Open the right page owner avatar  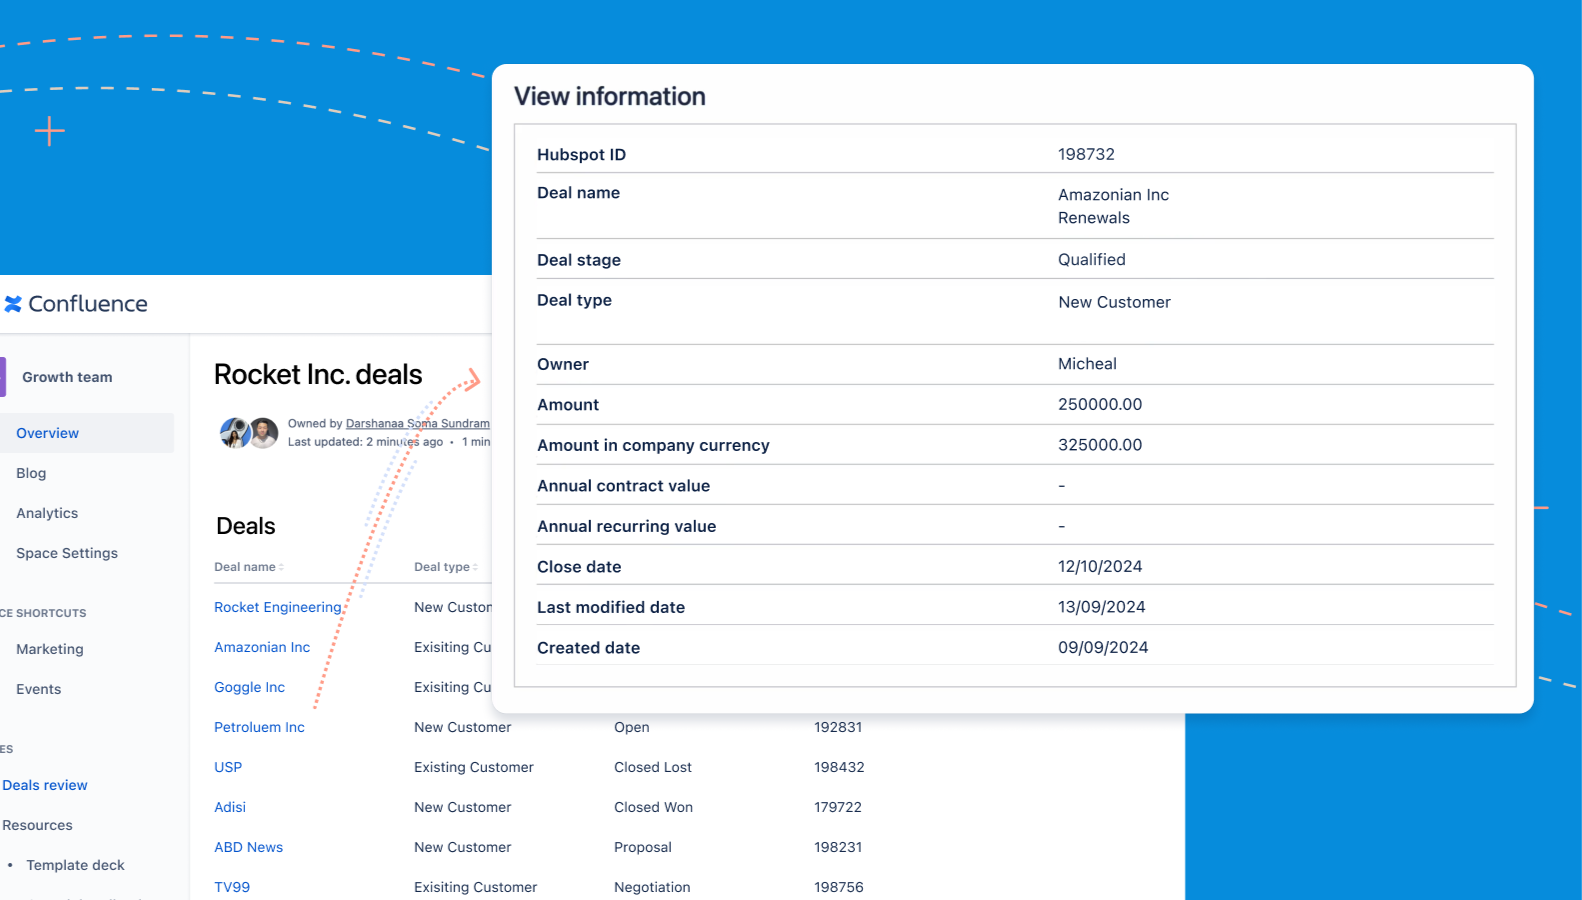(264, 433)
